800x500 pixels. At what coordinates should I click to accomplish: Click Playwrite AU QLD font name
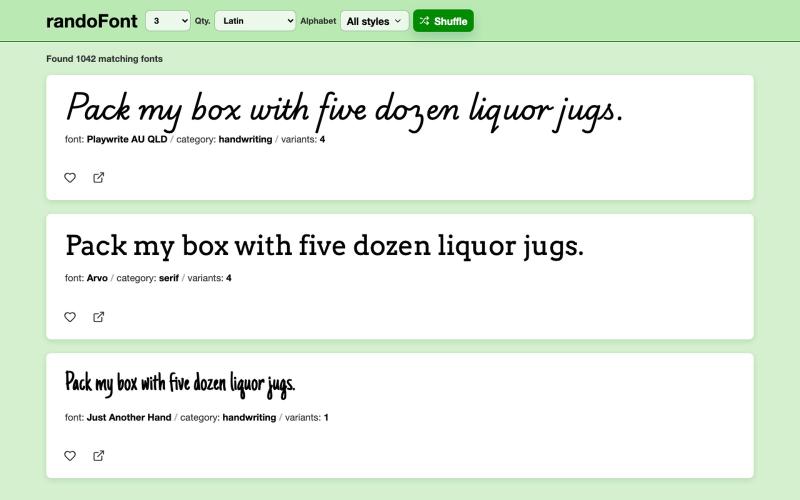[x=127, y=139]
